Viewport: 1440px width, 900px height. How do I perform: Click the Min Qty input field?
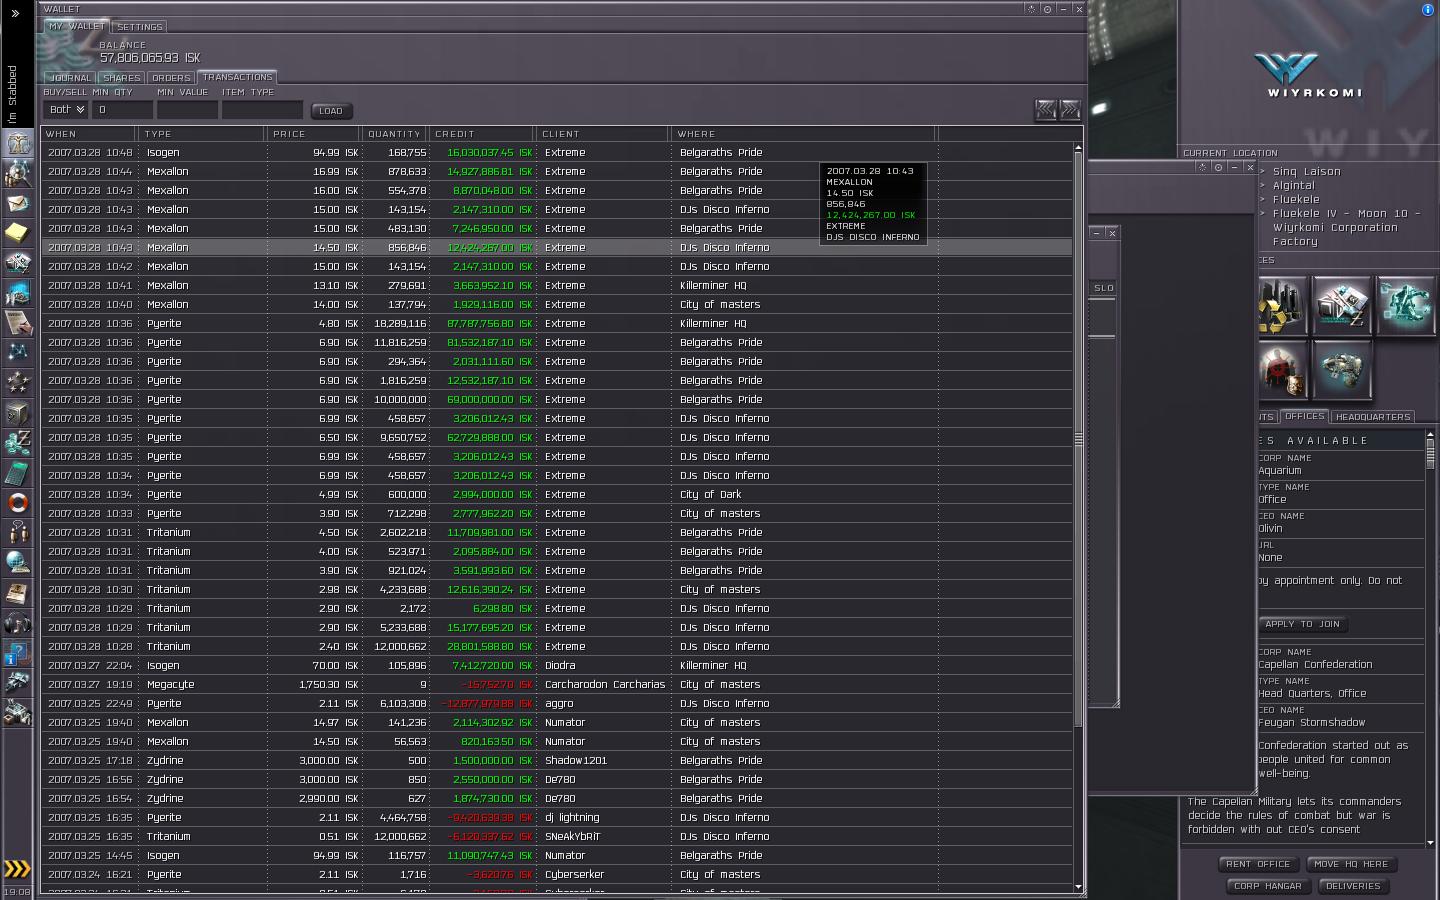(x=123, y=110)
